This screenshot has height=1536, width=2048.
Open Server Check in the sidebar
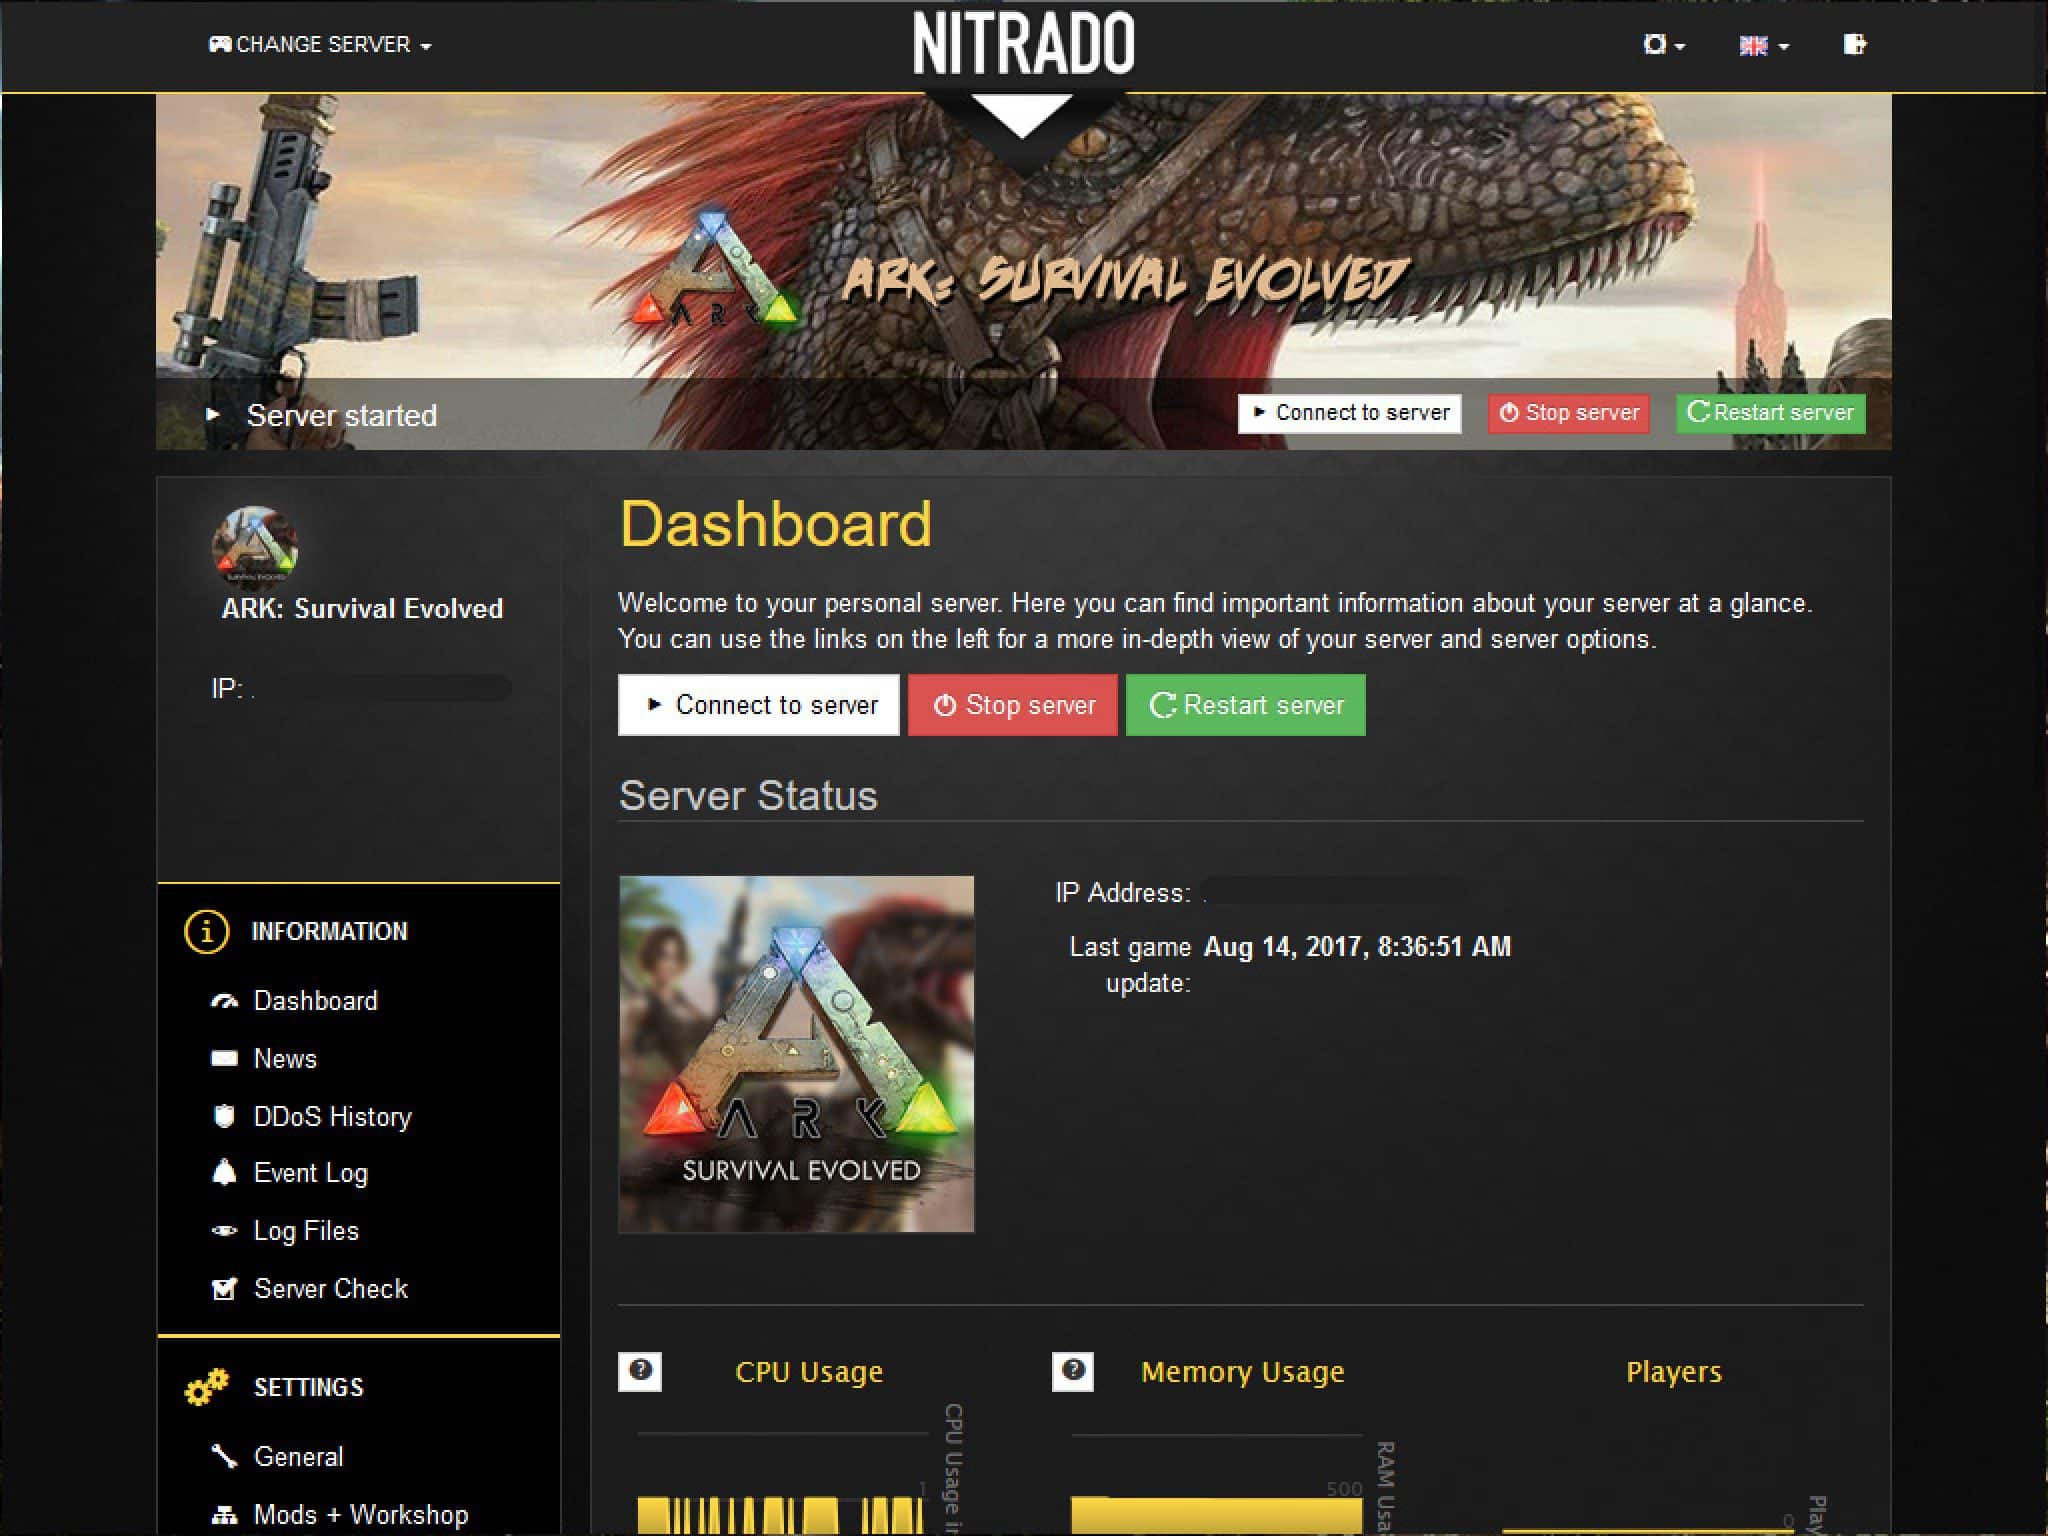pyautogui.click(x=331, y=1289)
